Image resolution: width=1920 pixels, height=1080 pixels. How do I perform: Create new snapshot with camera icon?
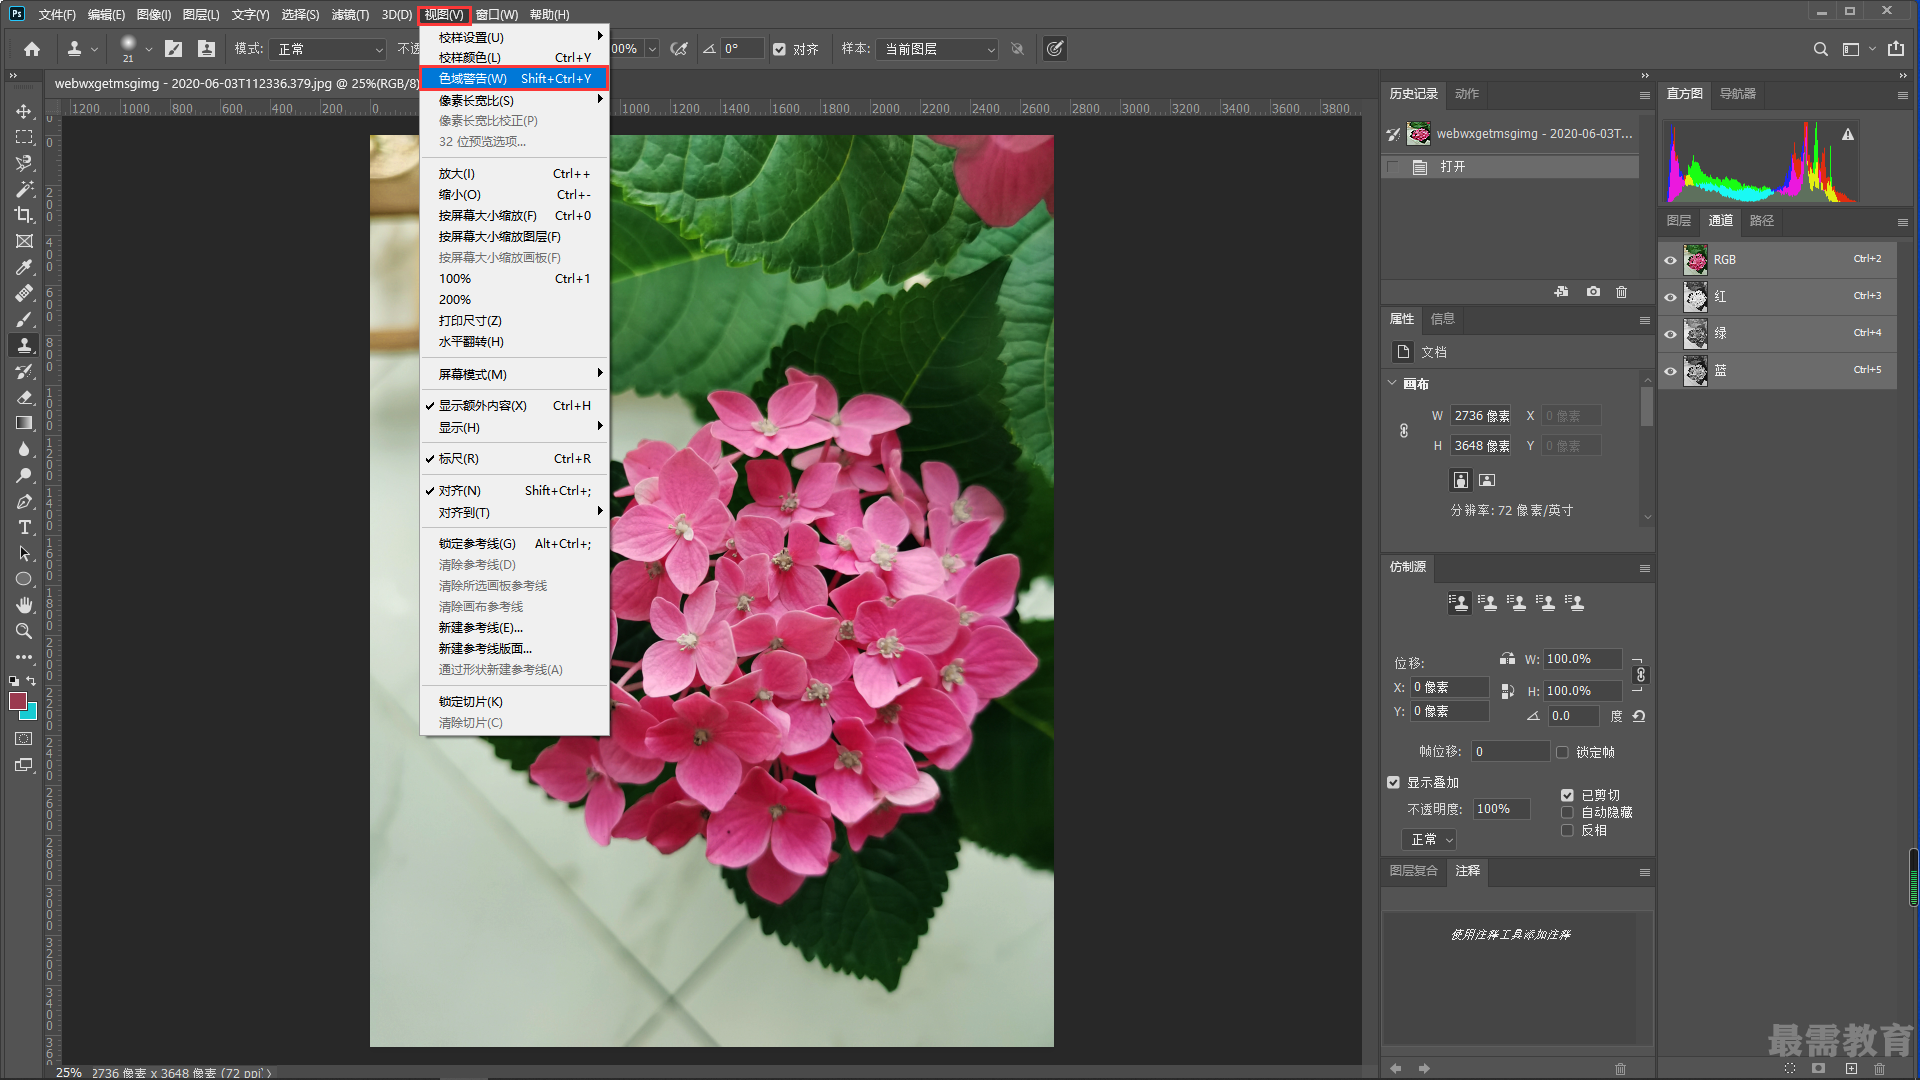point(1593,292)
